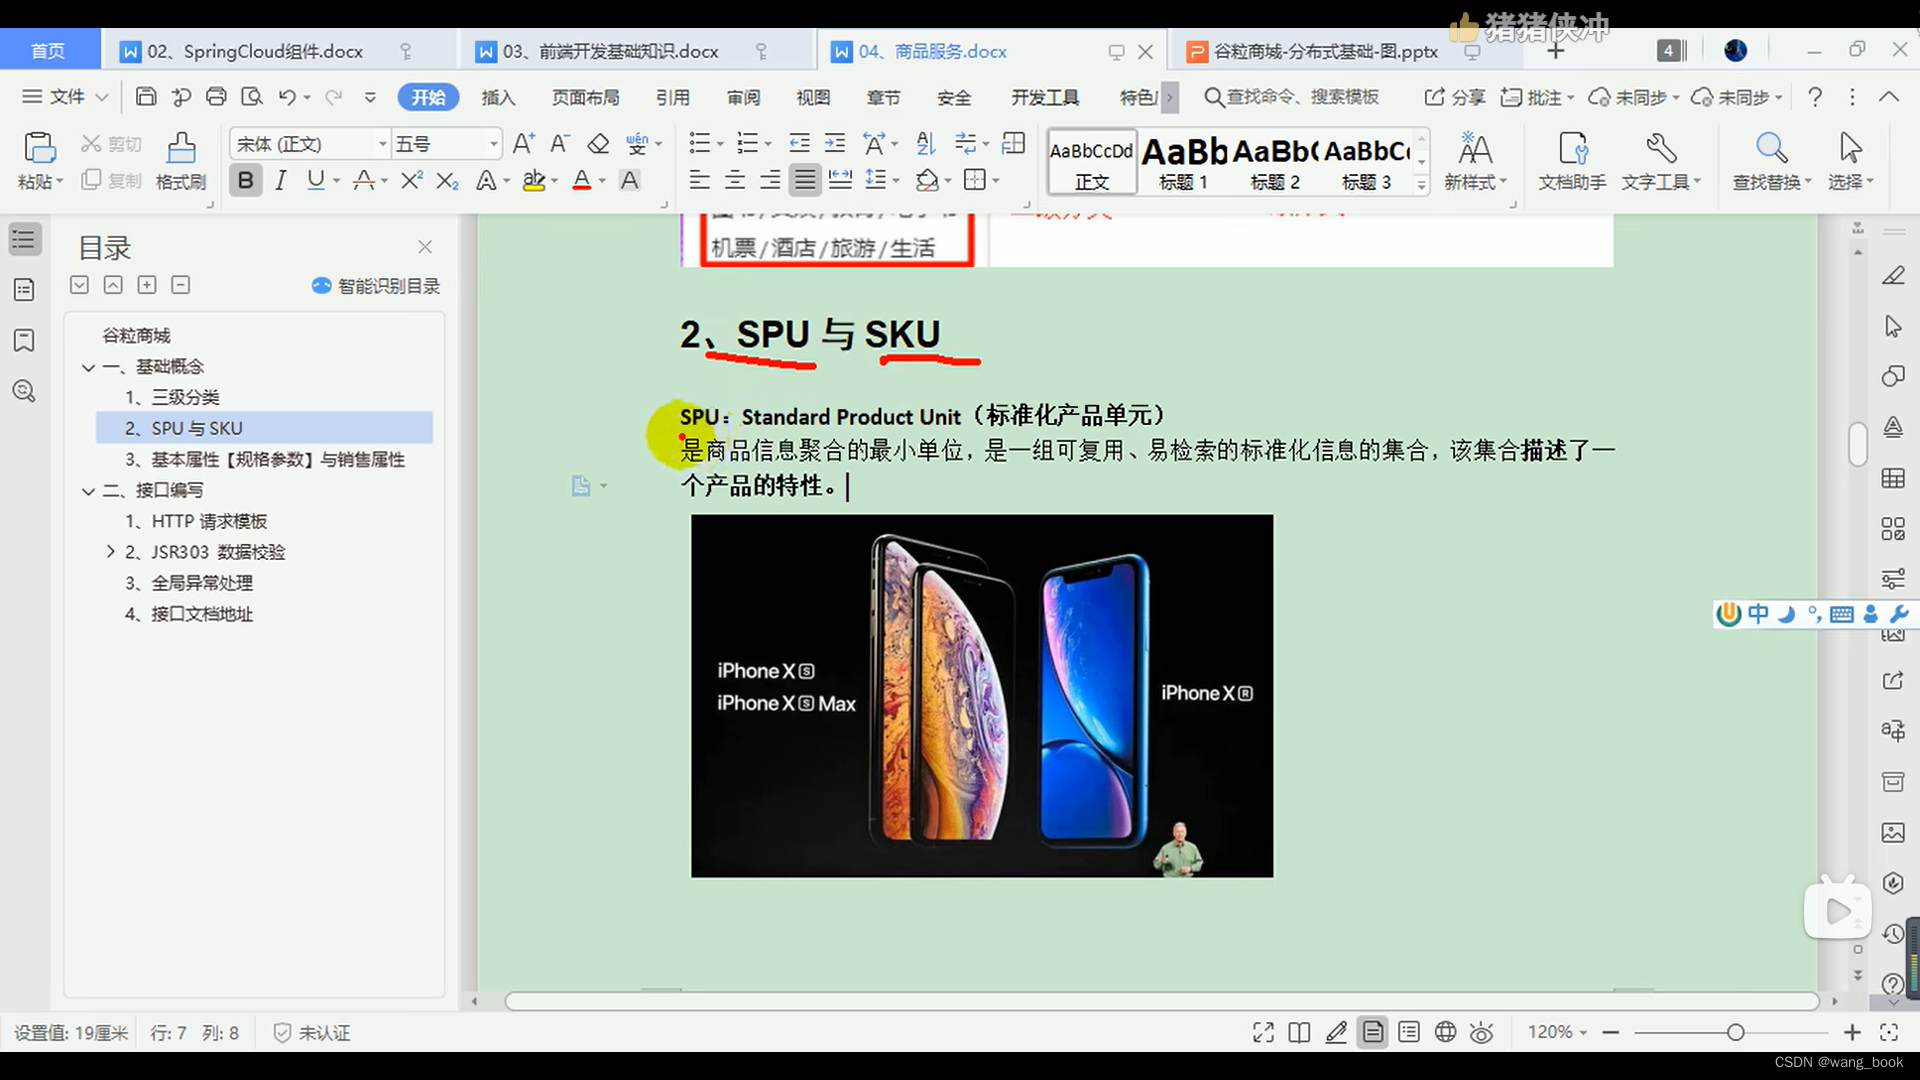Apply left paragraph alignment
The width and height of the screenshot is (1920, 1080).
(700, 180)
